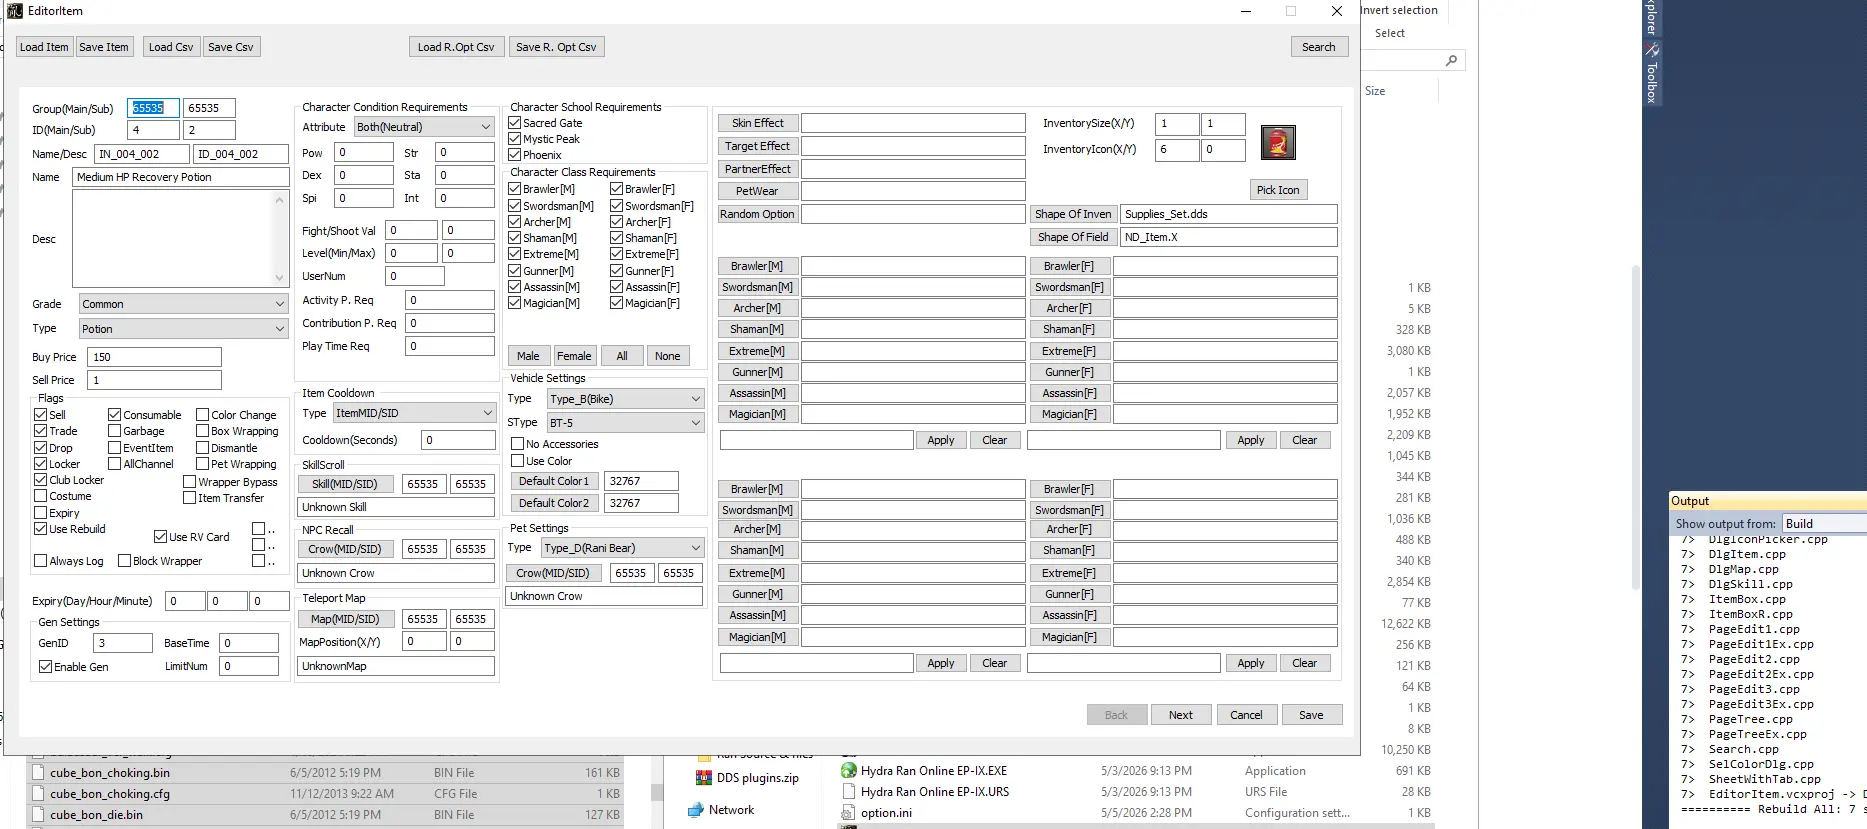This screenshot has height=829, width=1867.
Task: Click the Buy Price input field
Action: pos(155,357)
